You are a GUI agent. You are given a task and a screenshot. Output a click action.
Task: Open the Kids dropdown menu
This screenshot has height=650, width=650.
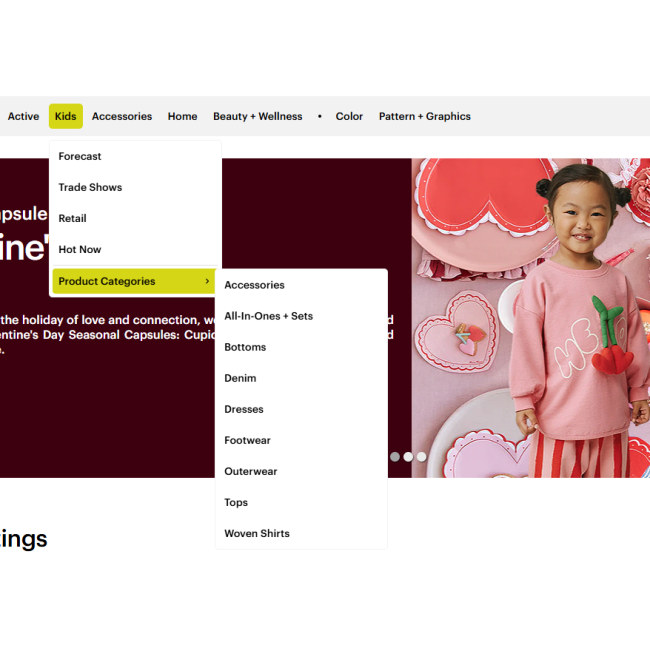[65, 116]
